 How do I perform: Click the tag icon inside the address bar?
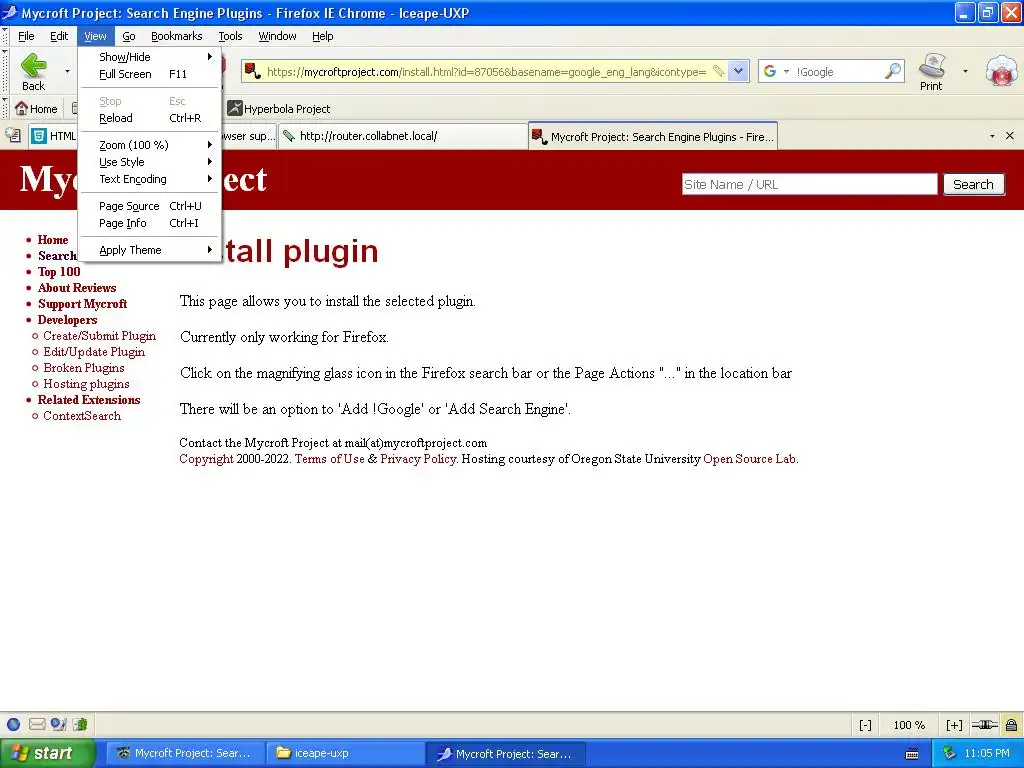tap(718, 71)
